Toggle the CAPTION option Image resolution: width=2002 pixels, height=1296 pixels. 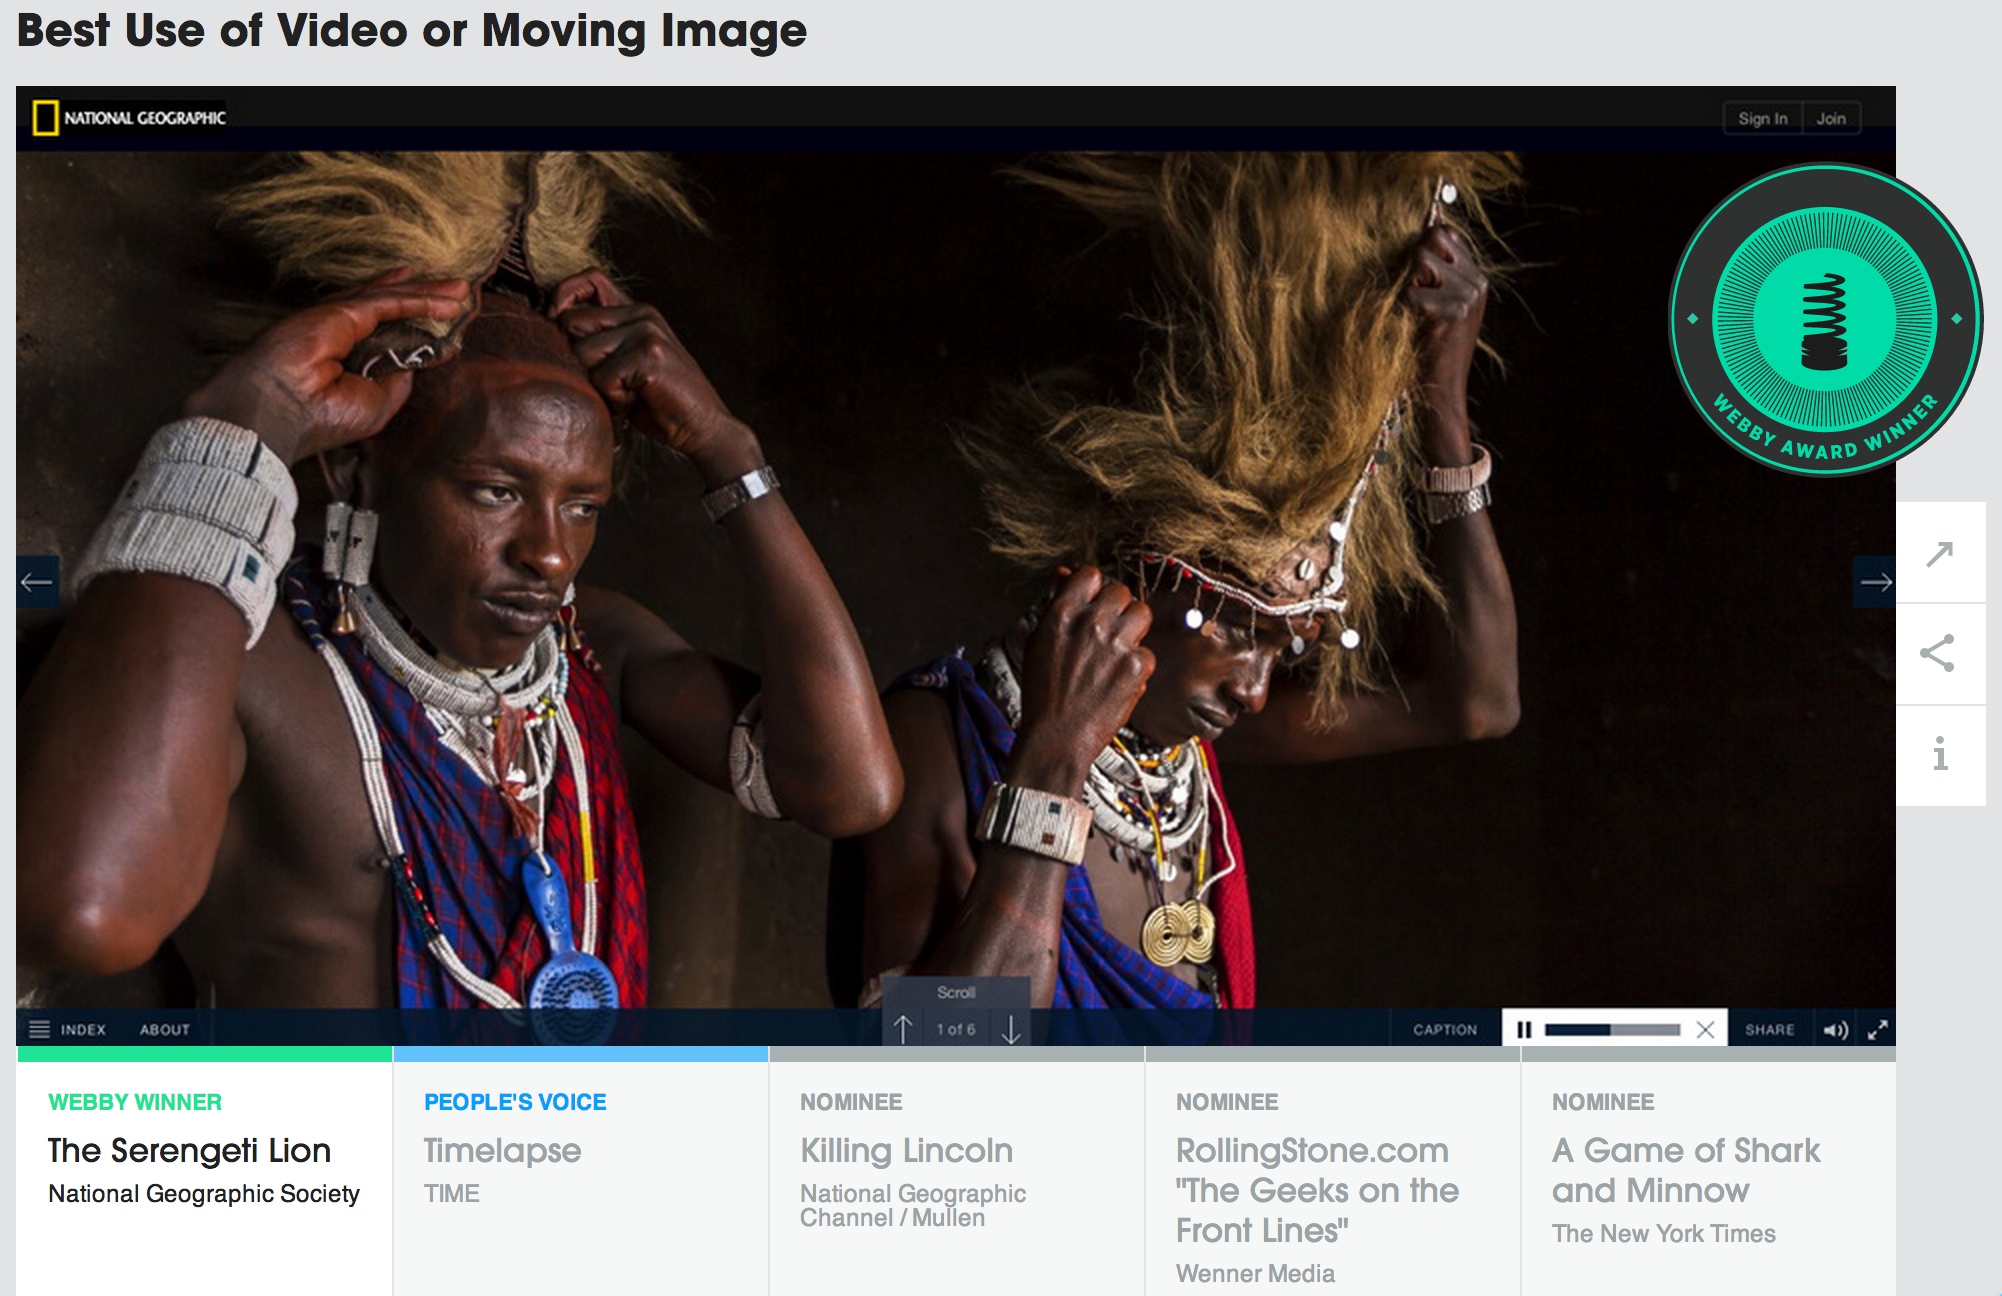tap(1445, 1029)
